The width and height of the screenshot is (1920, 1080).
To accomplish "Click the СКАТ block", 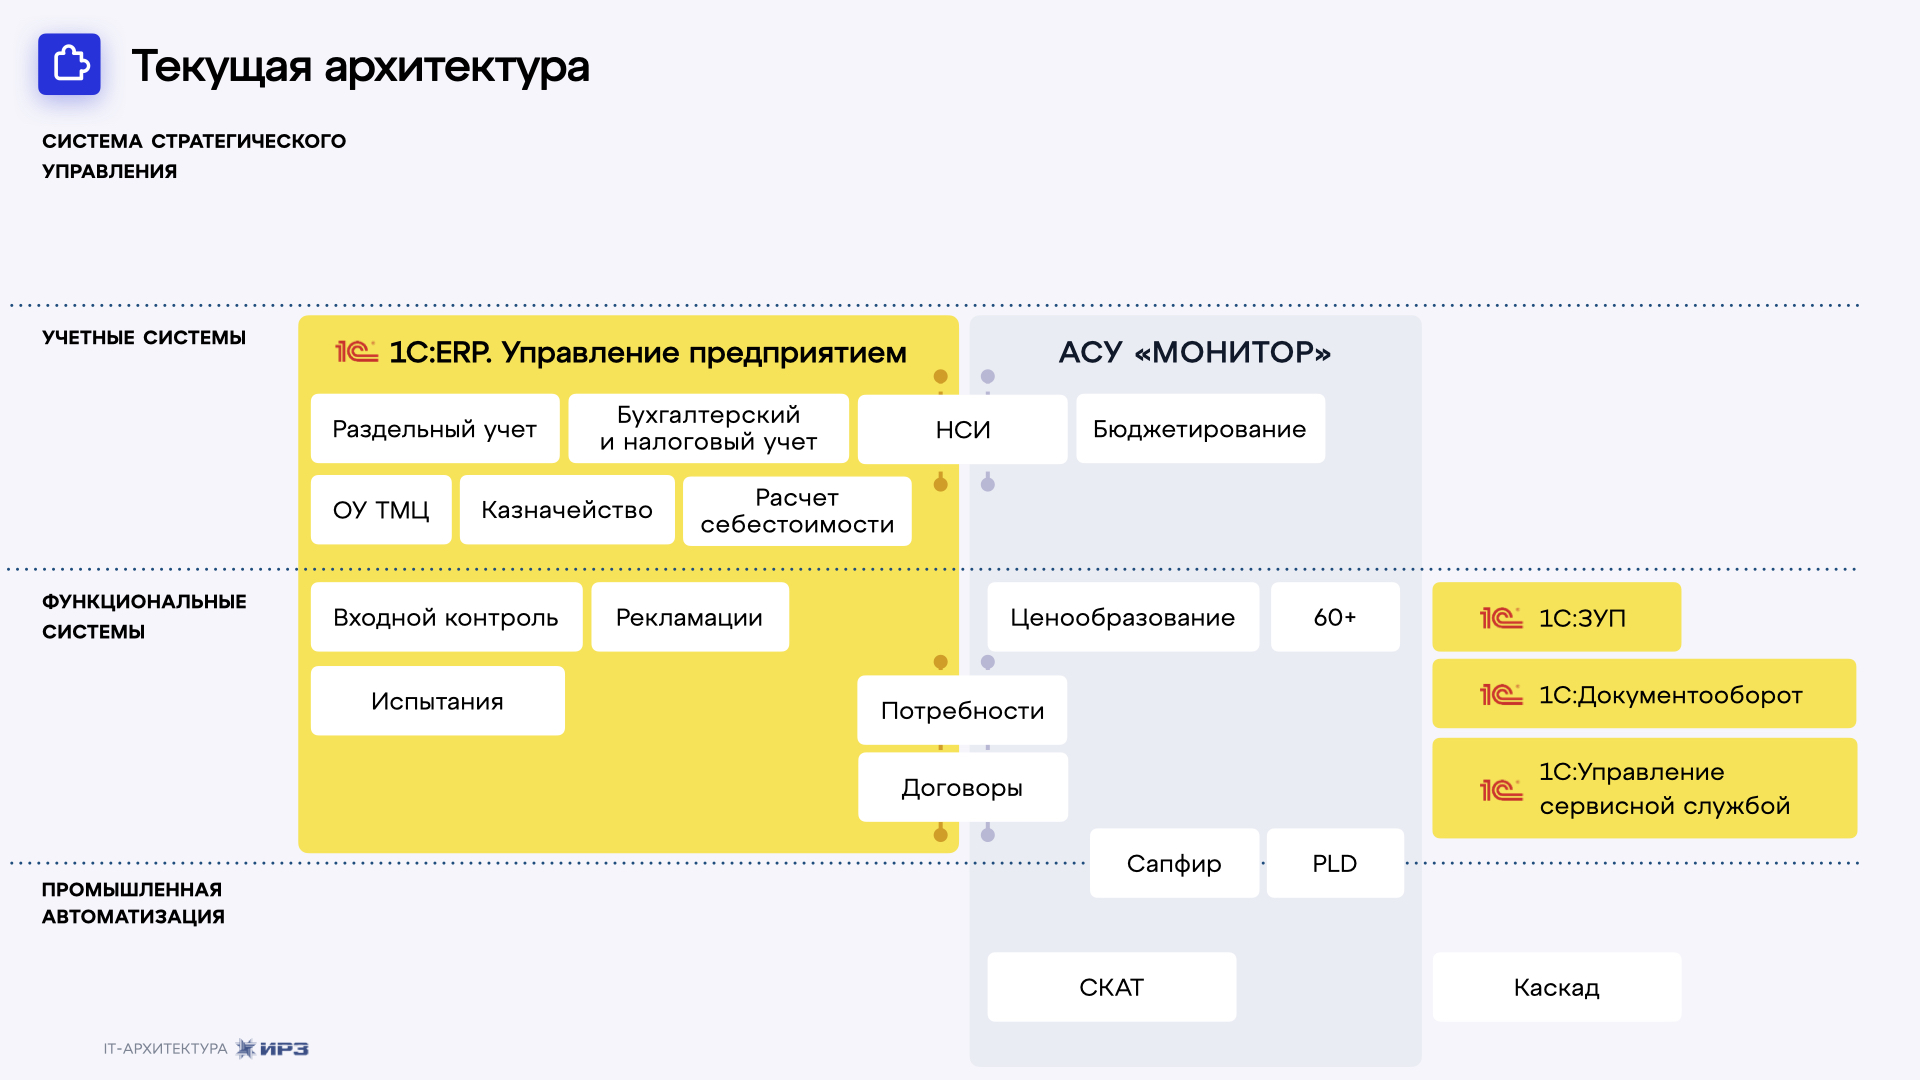I will [1111, 987].
